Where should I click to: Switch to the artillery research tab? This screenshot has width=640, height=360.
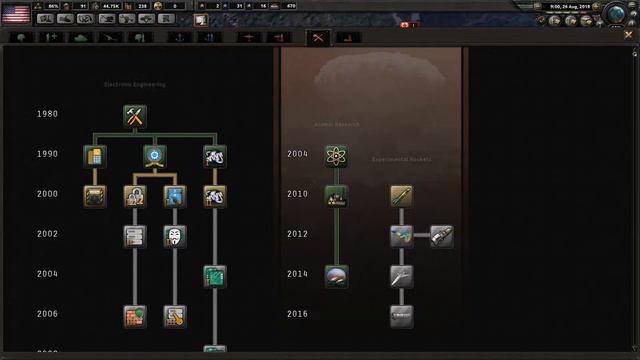pyautogui.click(x=111, y=38)
